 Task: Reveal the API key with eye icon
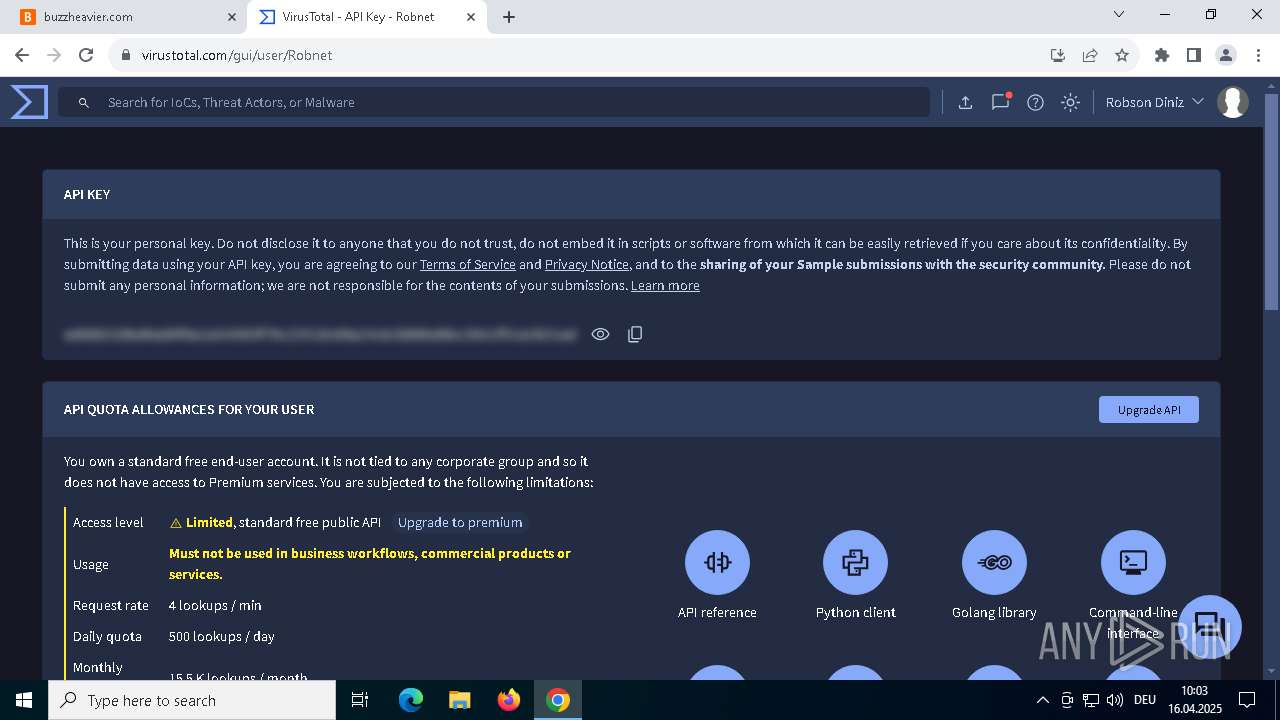pyautogui.click(x=600, y=334)
